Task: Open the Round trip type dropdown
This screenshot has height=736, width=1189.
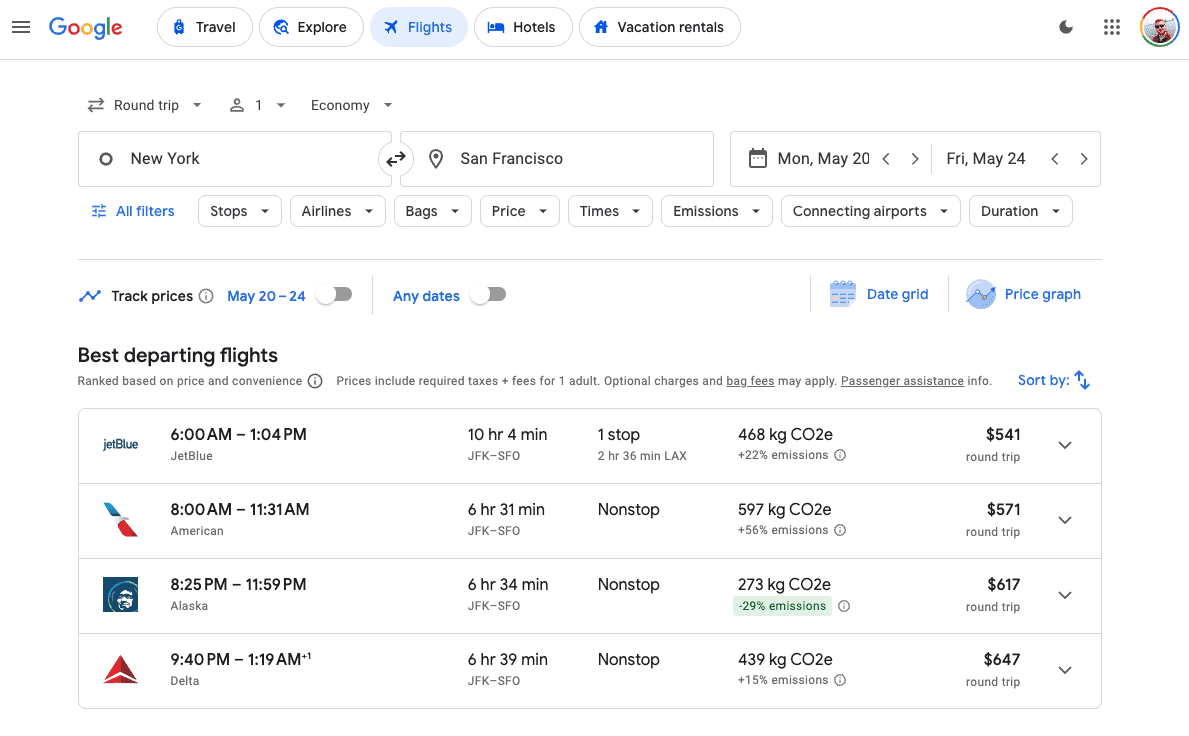Action: coord(145,105)
